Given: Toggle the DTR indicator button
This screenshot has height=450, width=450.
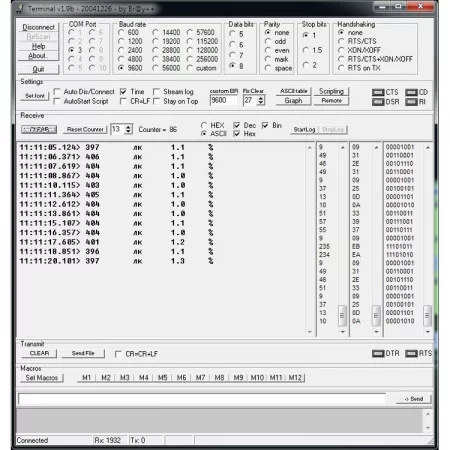Looking at the screenshot, I should coord(378,353).
